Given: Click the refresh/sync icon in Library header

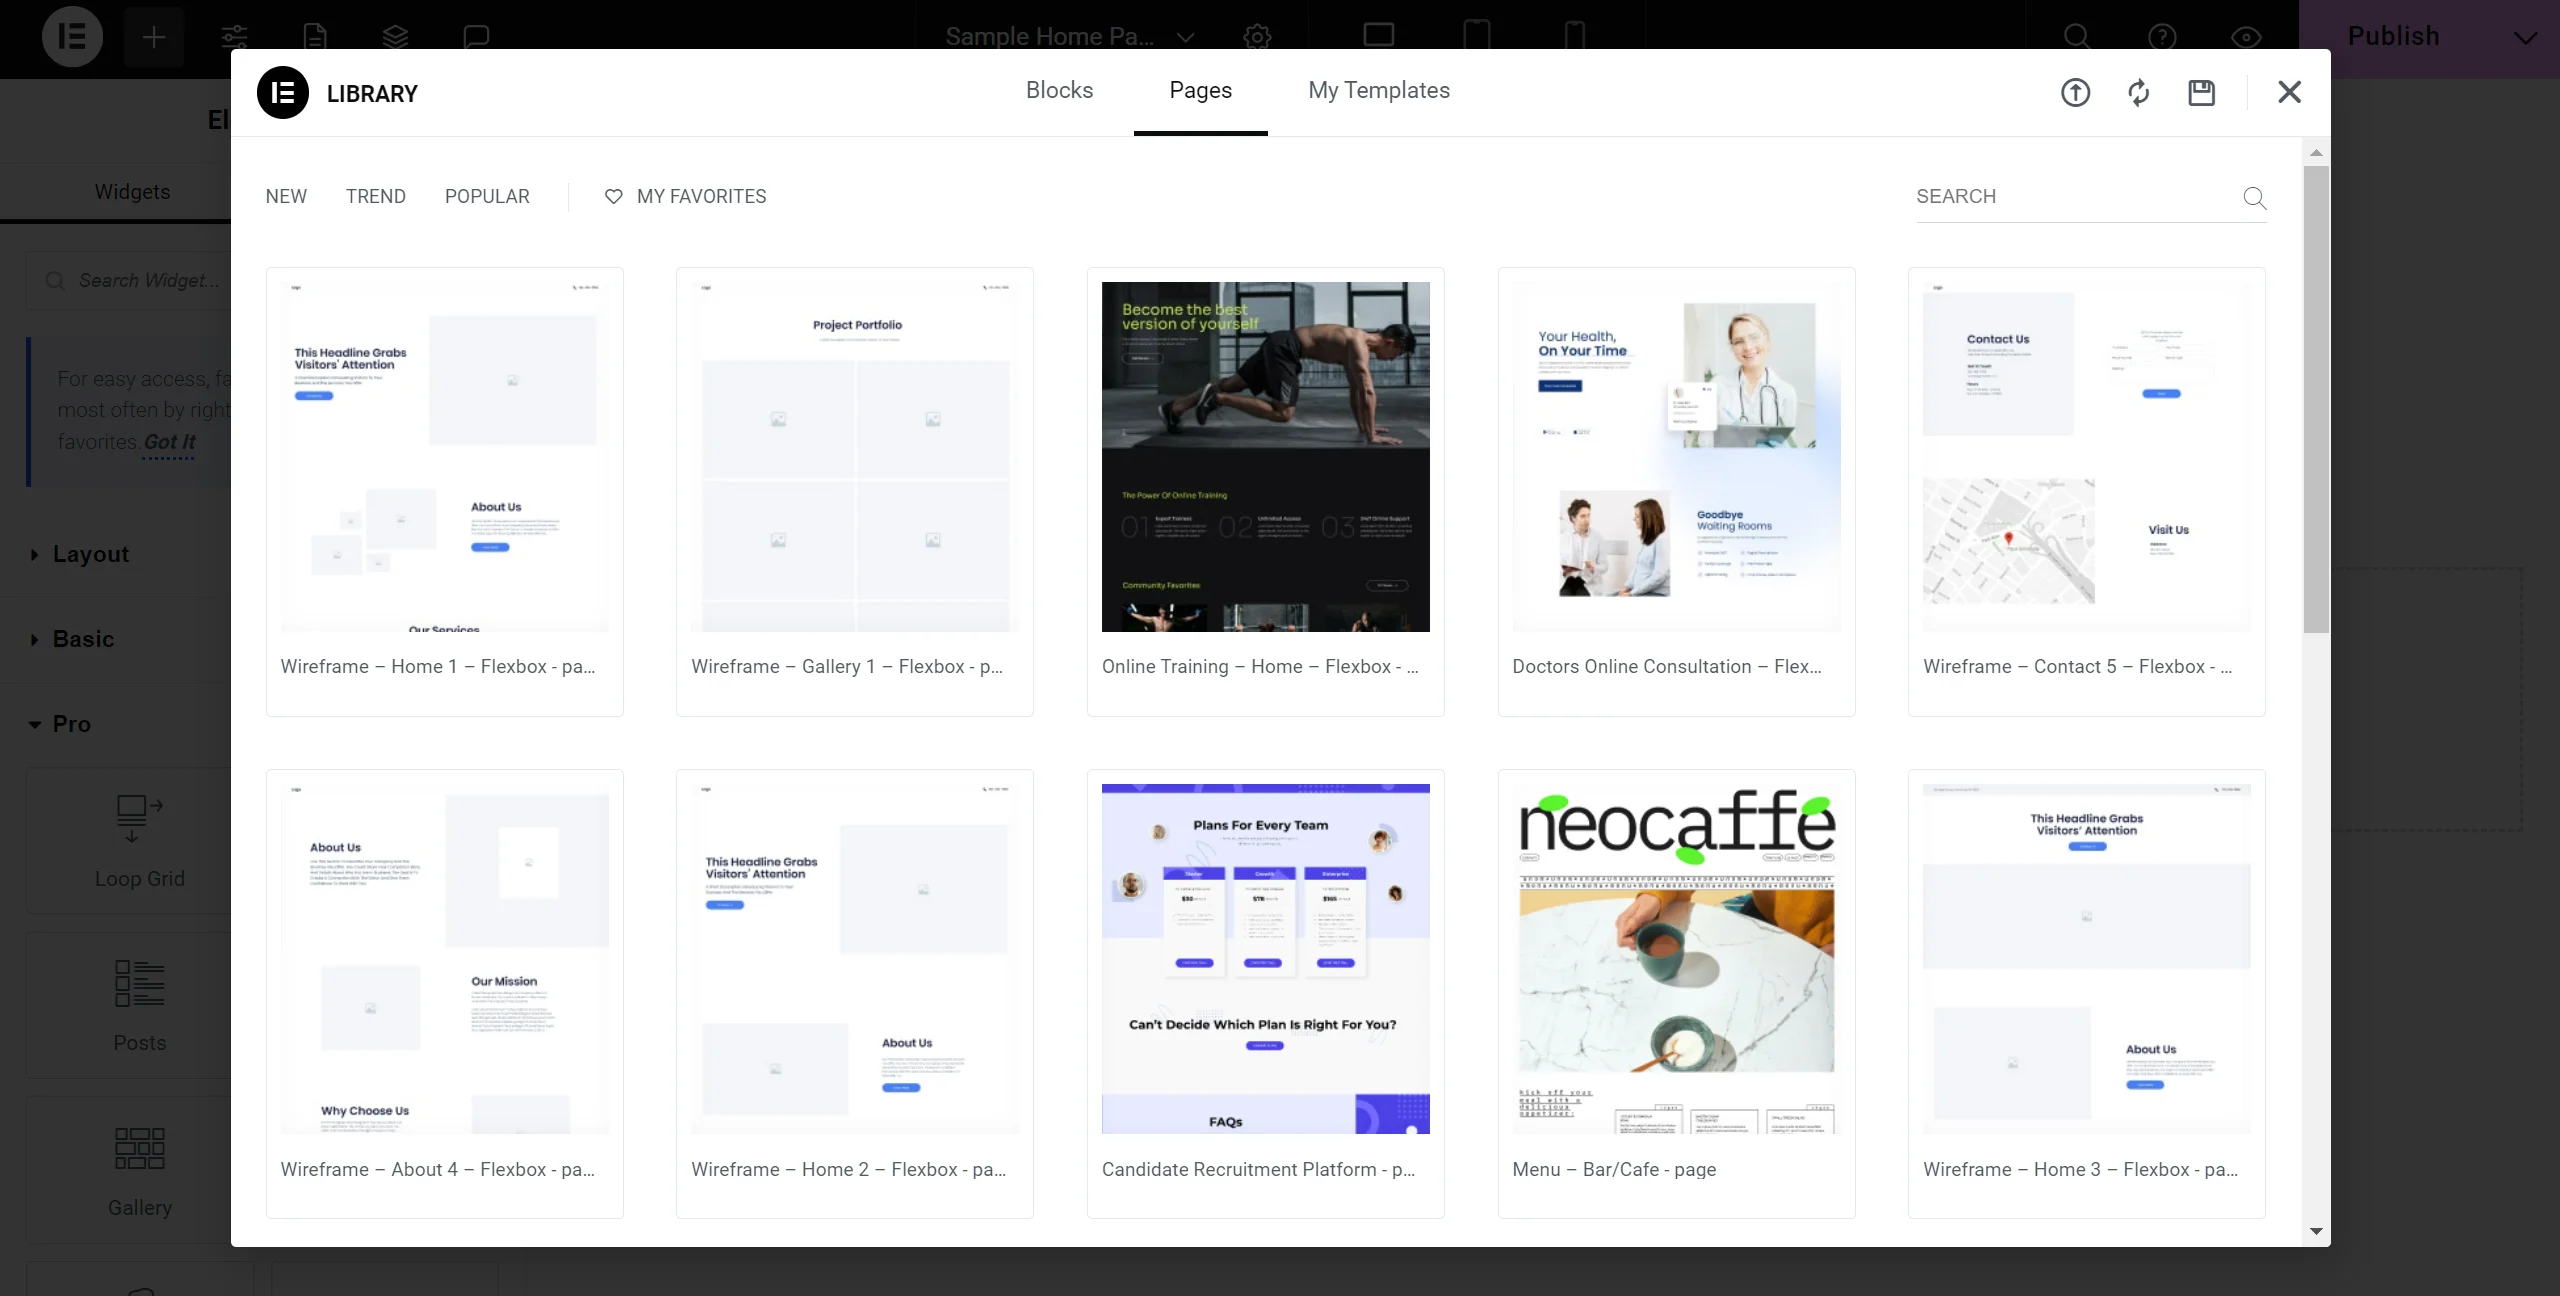Looking at the screenshot, I should point(2139,91).
